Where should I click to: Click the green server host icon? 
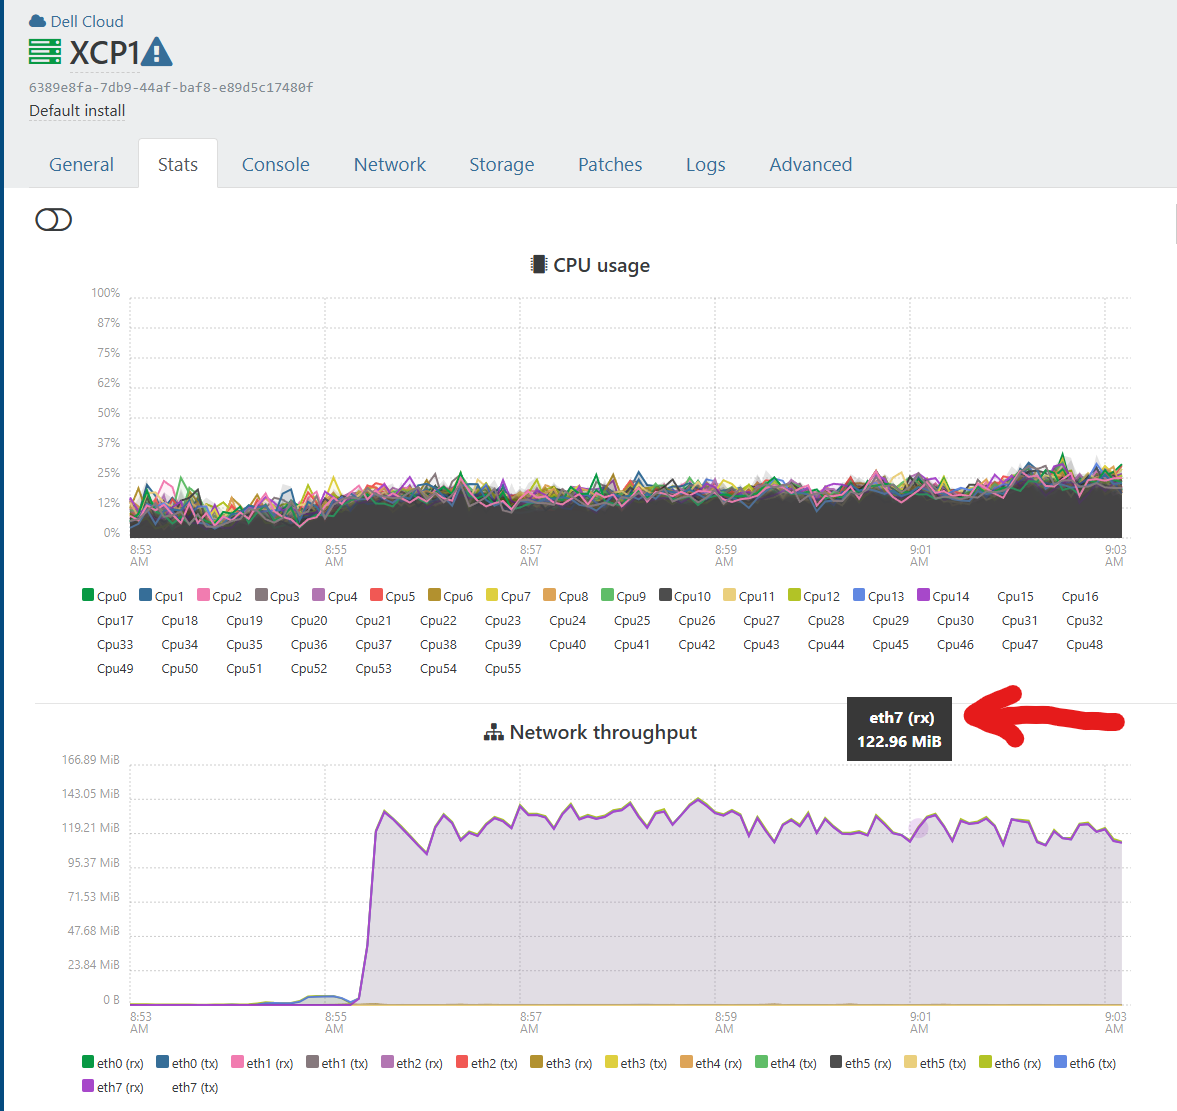pos(45,52)
